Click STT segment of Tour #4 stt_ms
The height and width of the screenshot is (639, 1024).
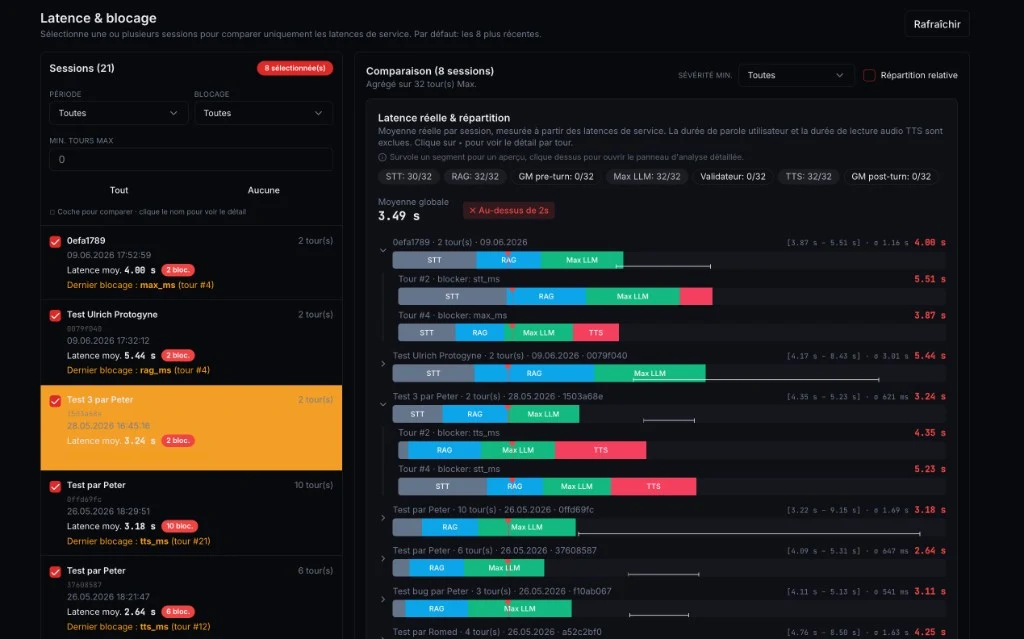point(442,486)
